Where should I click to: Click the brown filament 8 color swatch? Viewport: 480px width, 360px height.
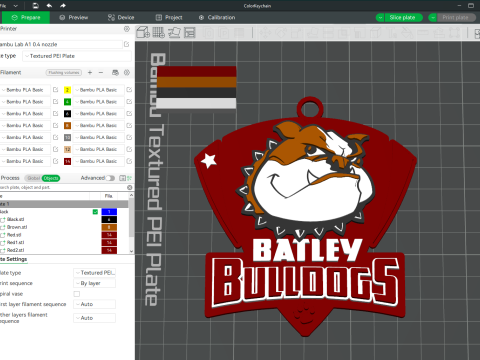tap(67, 125)
